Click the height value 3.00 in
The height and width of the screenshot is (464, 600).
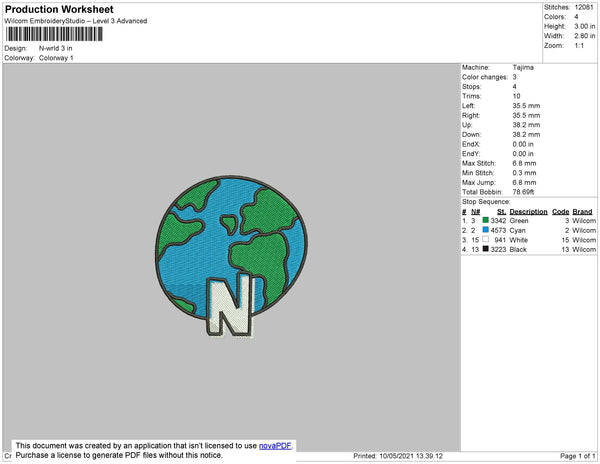point(585,26)
